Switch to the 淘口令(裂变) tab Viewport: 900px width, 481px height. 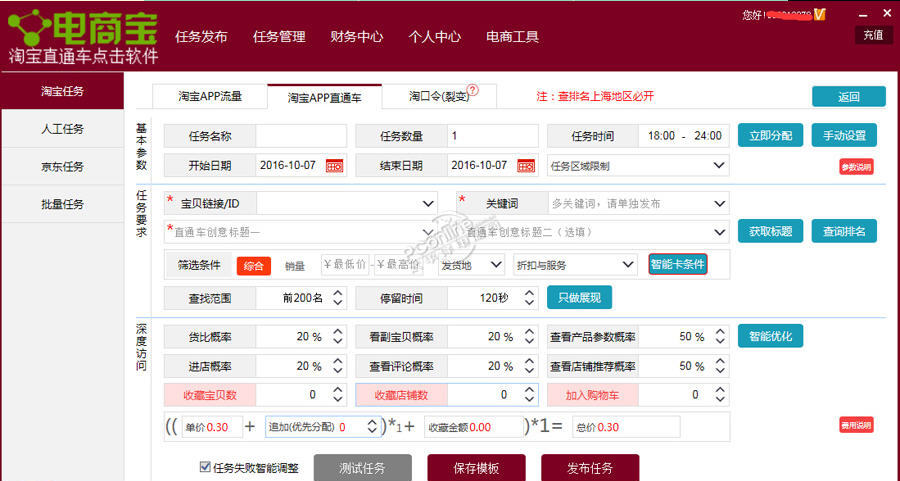coord(439,96)
